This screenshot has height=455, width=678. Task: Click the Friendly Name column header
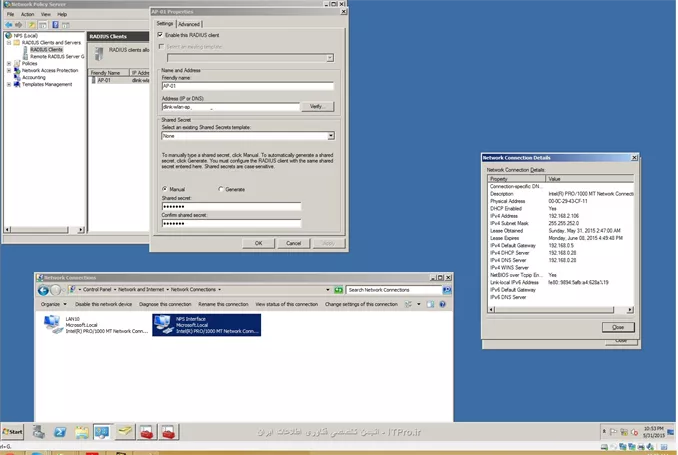tap(109, 73)
